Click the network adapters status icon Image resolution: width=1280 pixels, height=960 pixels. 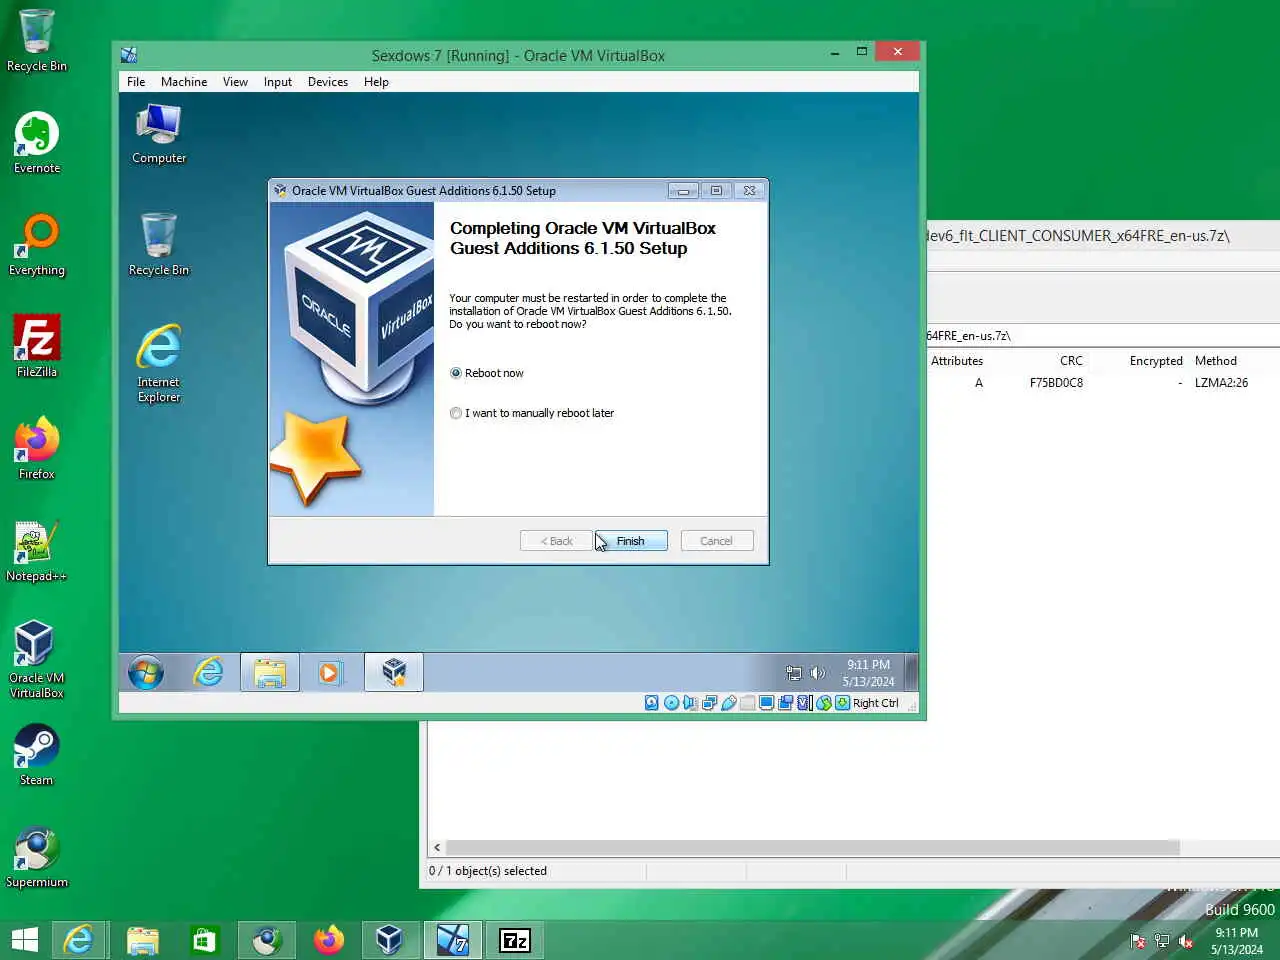pos(710,703)
